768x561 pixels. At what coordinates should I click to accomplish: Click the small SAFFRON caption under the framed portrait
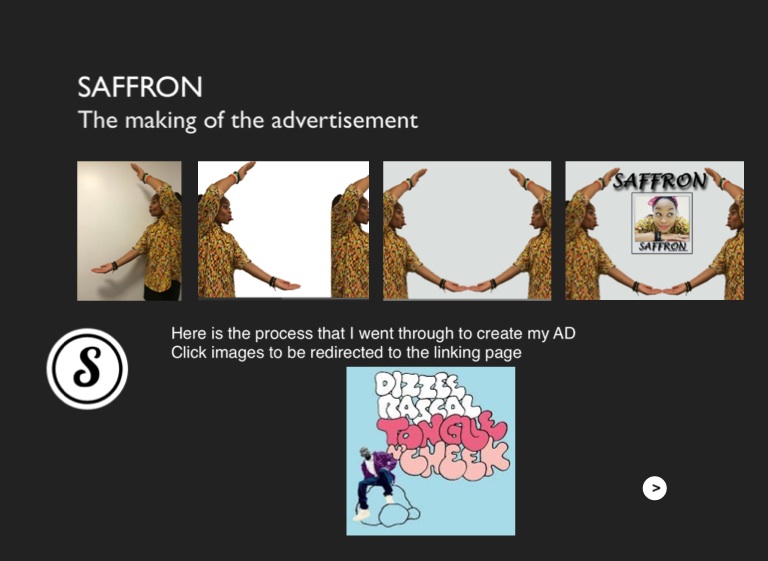click(662, 246)
